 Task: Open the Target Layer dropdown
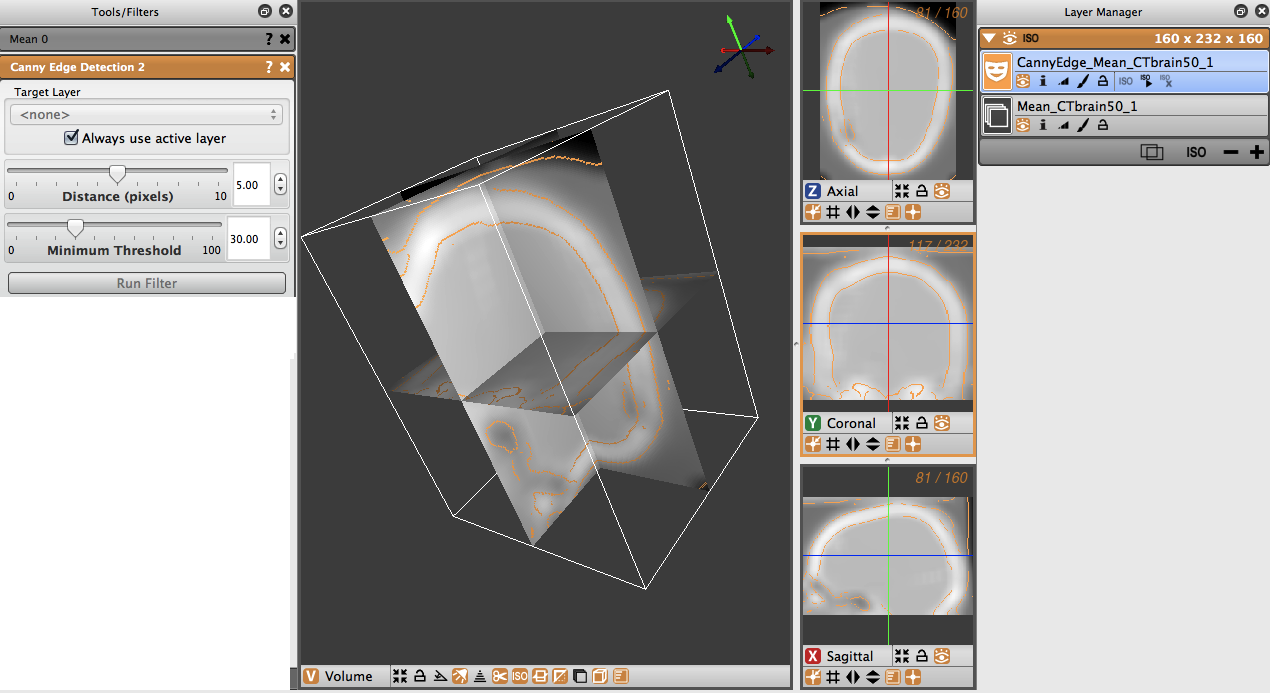click(146, 115)
